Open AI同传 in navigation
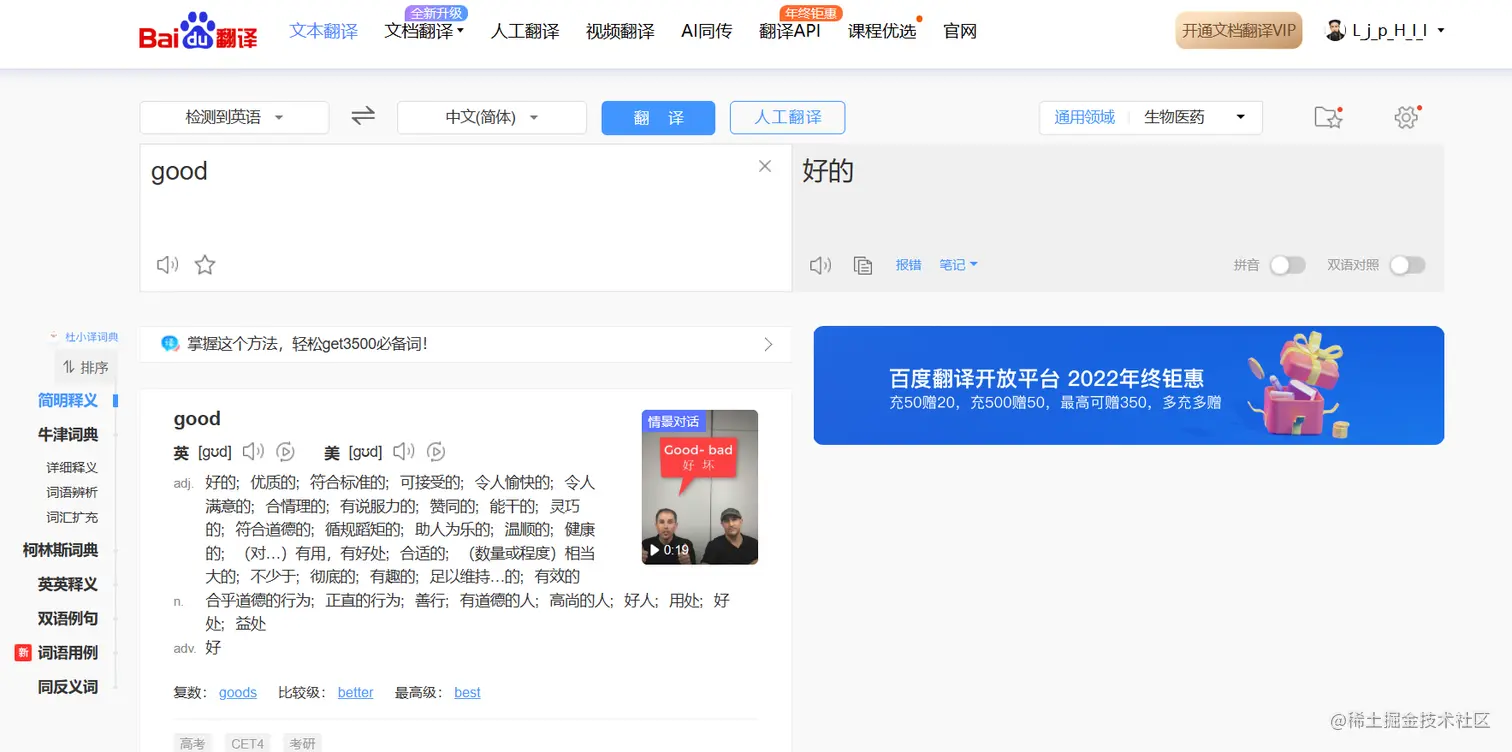Viewport: 1512px width, 752px height. click(x=706, y=31)
